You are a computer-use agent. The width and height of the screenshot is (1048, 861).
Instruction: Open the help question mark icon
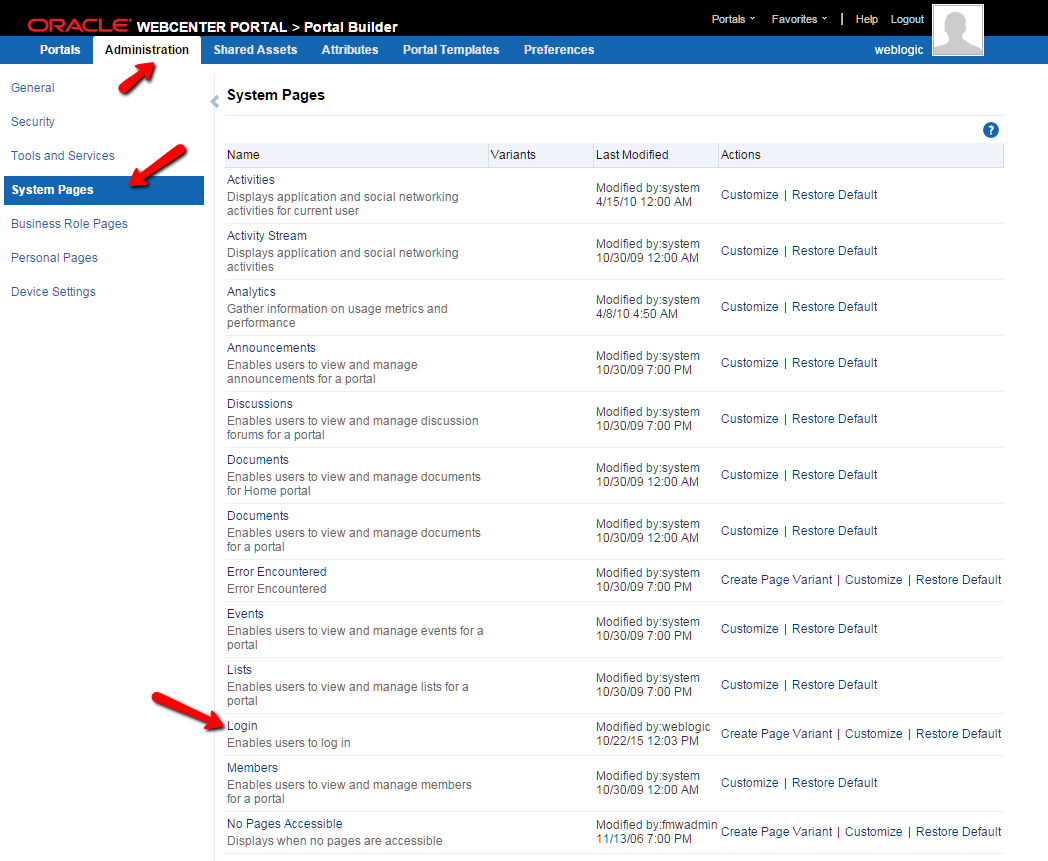point(991,130)
